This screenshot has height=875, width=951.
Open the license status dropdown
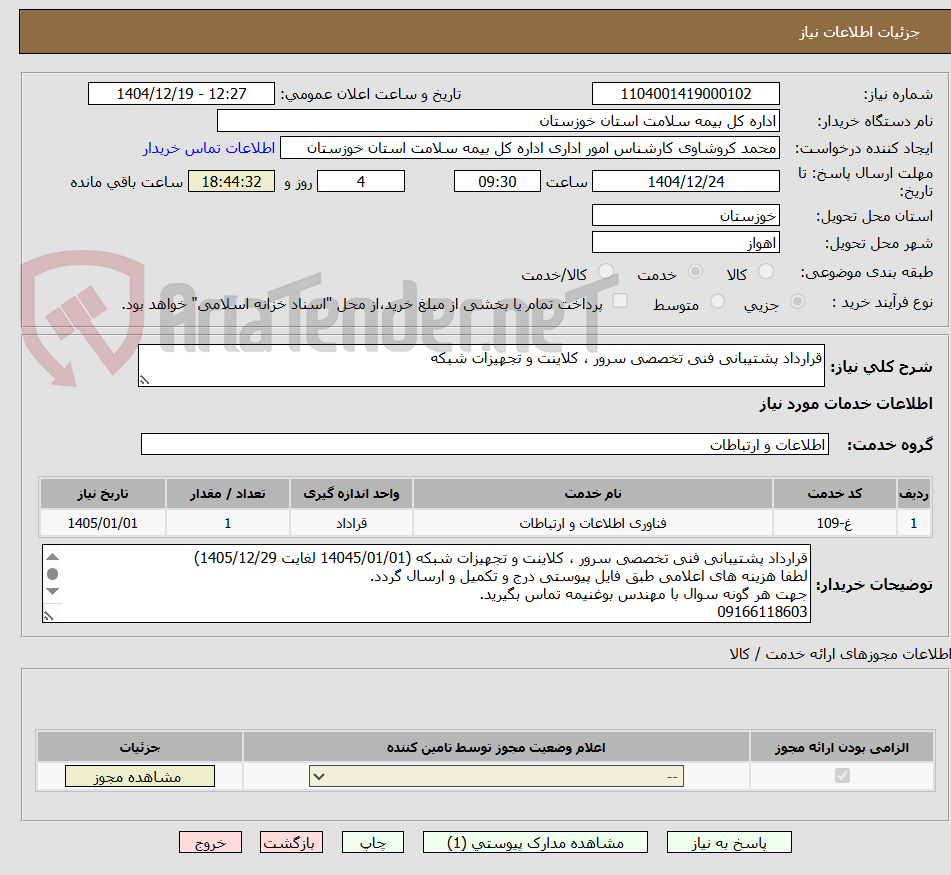(x=496, y=776)
